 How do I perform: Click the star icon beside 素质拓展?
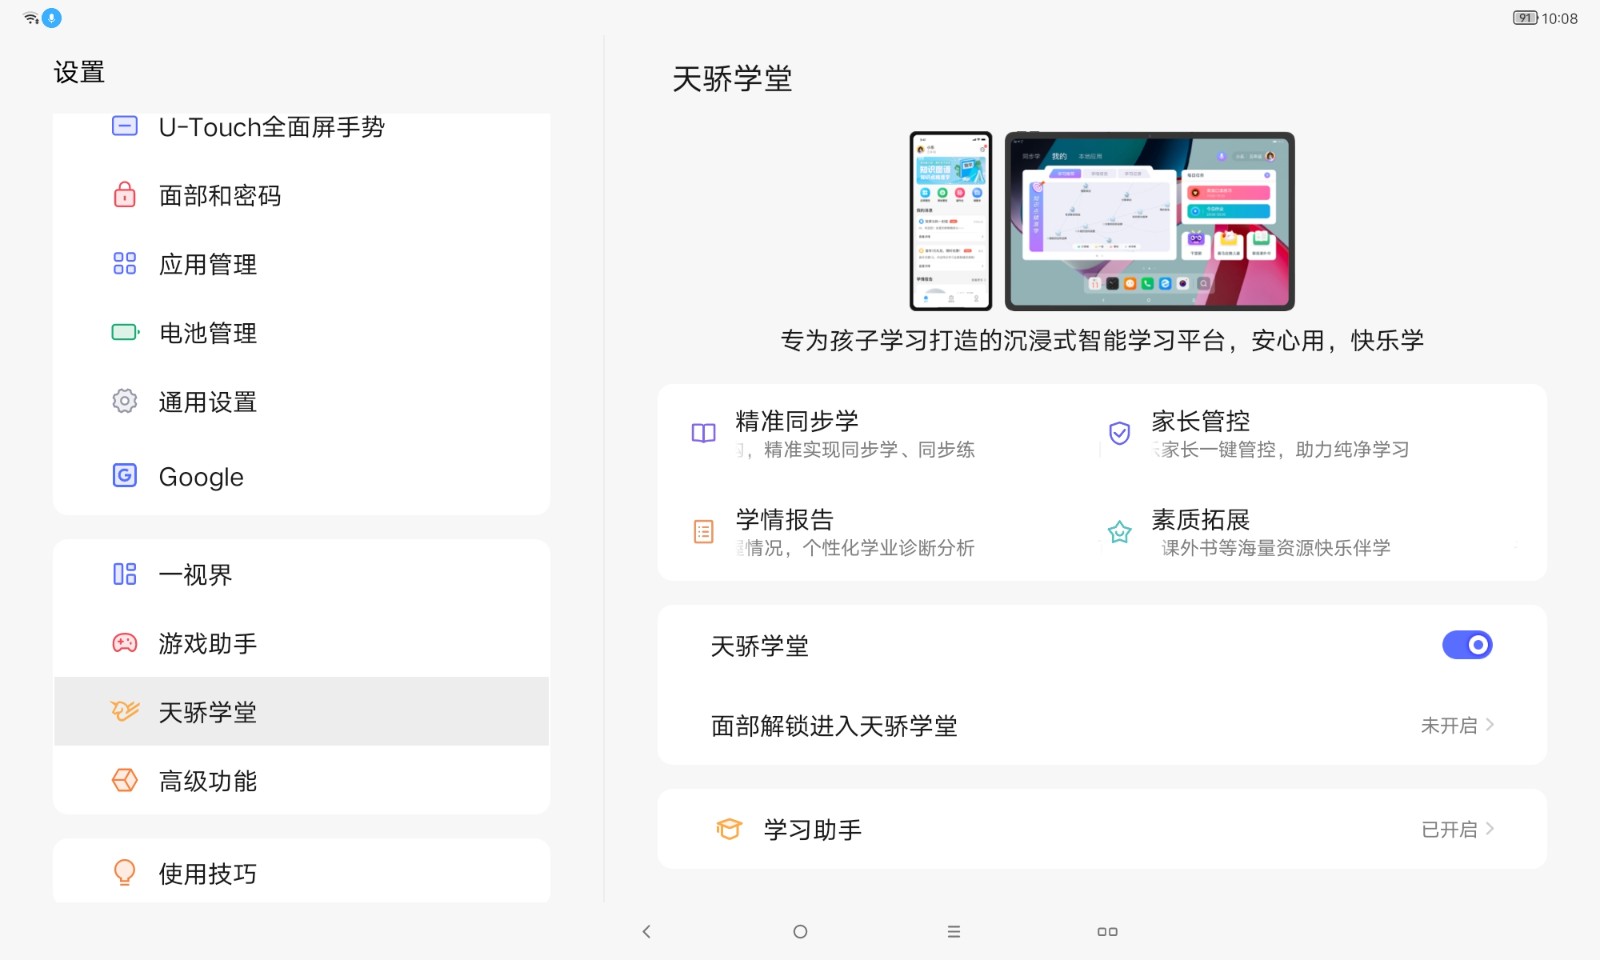tap(1120, 532)
